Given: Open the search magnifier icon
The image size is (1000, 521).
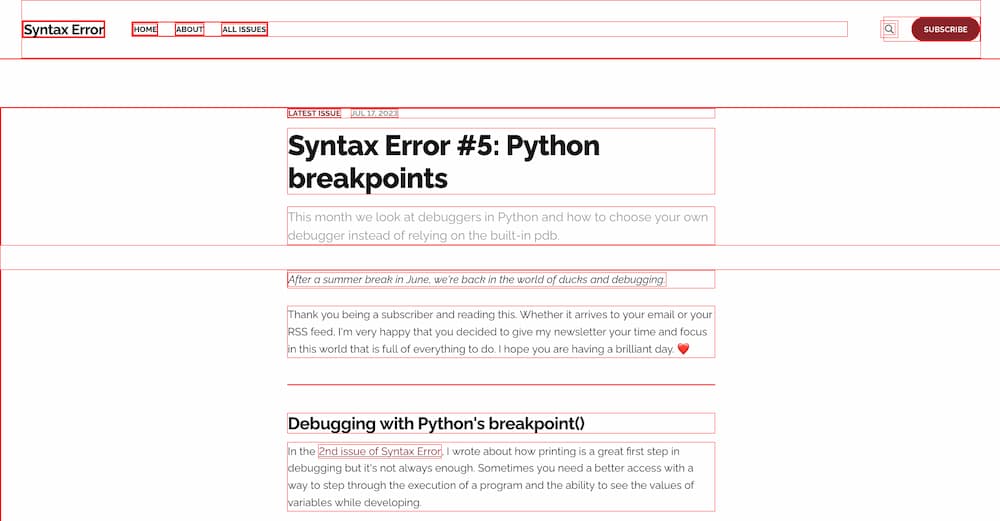Looking at the screenshot, I should (x=889, y=29).
